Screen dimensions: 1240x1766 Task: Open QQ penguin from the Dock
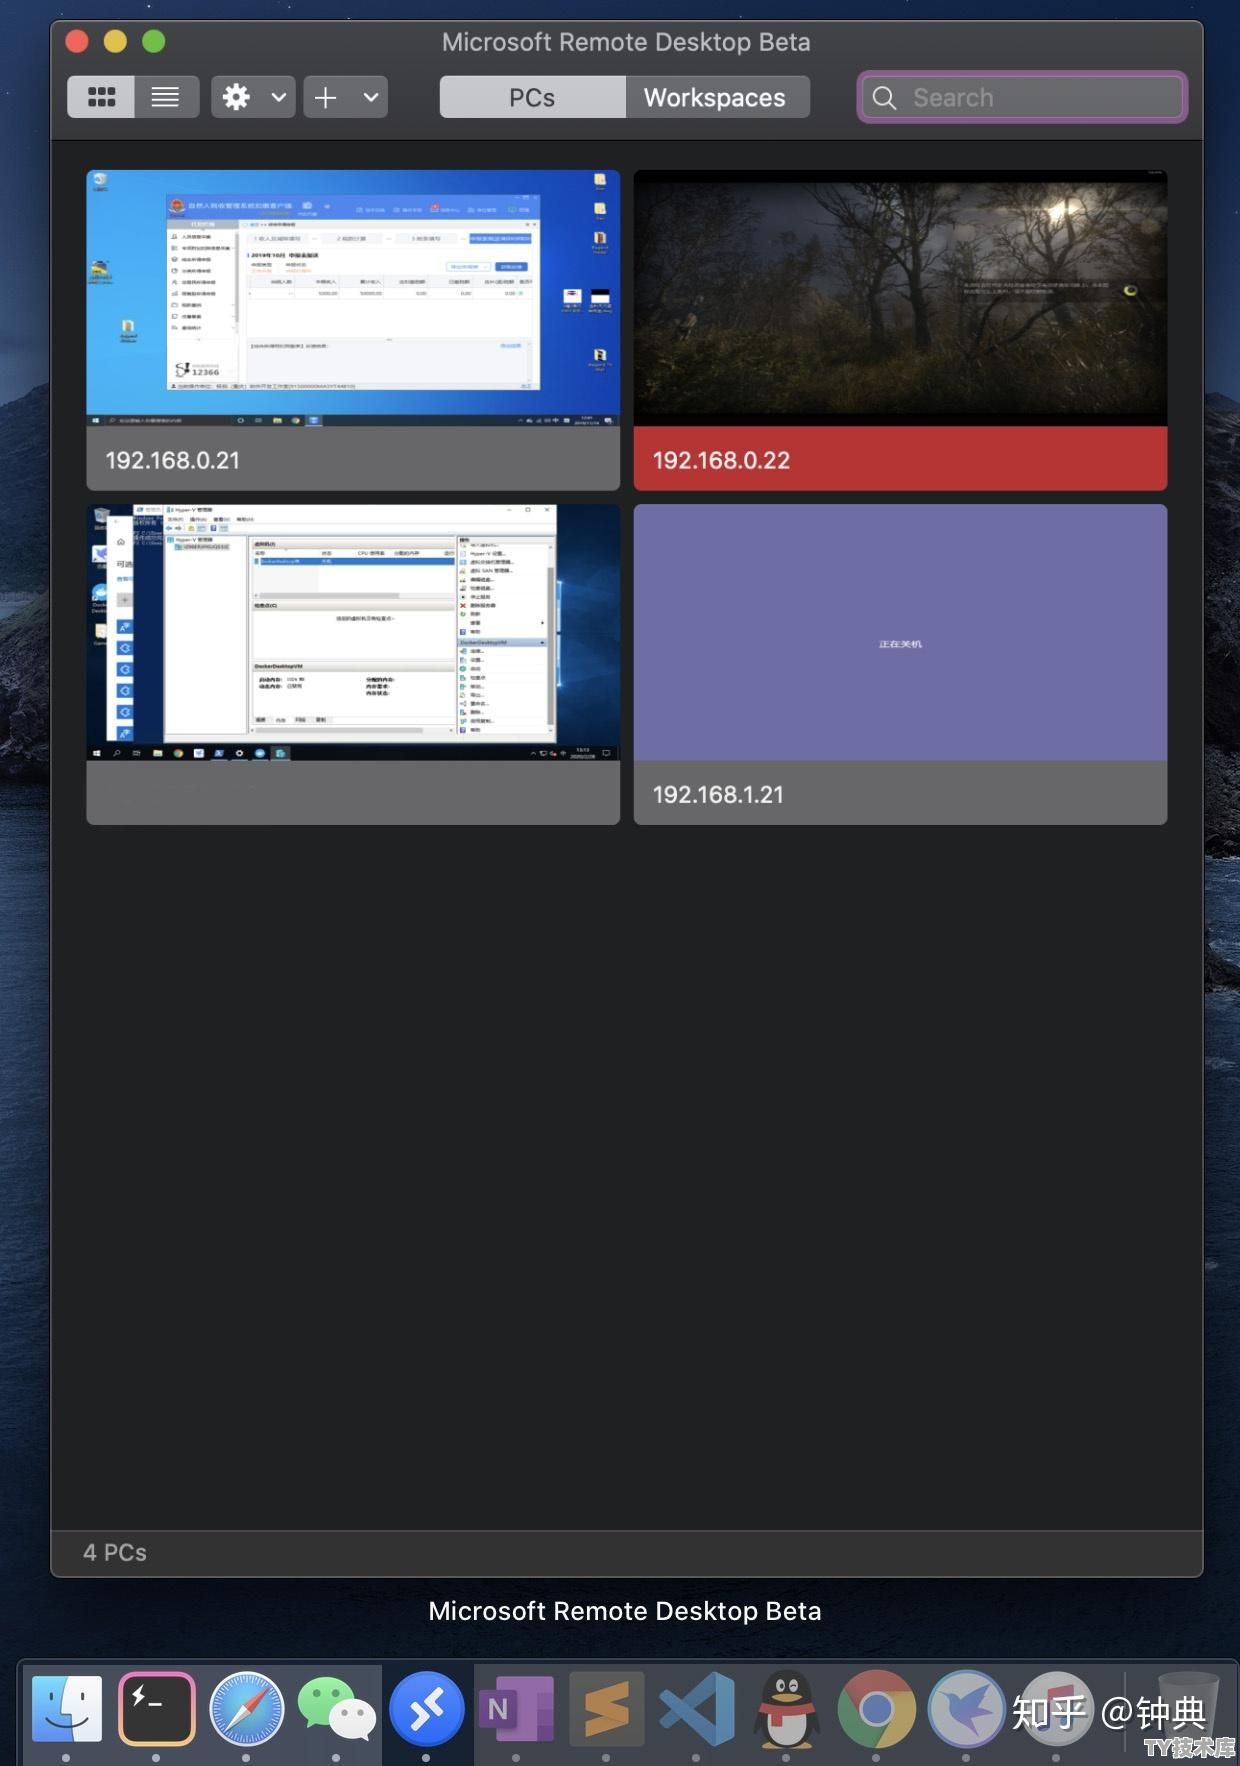pyautogui.click(x=786, y=1709)
